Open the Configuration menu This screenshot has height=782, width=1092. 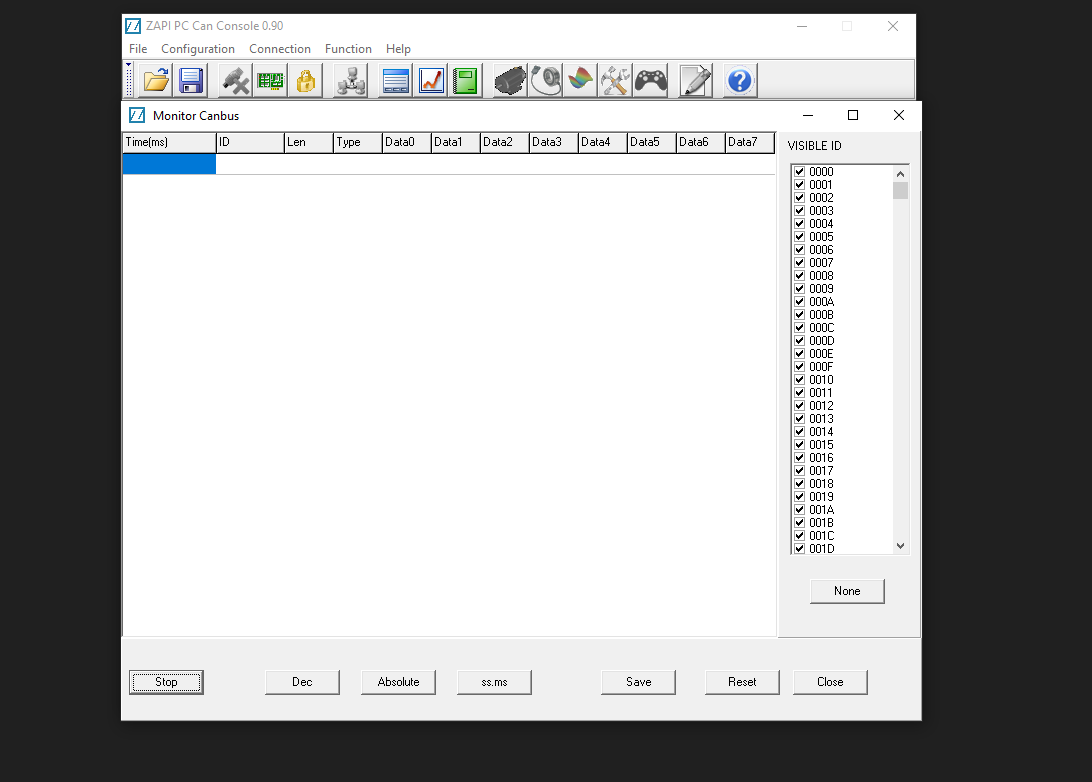(x=198, y=49)
